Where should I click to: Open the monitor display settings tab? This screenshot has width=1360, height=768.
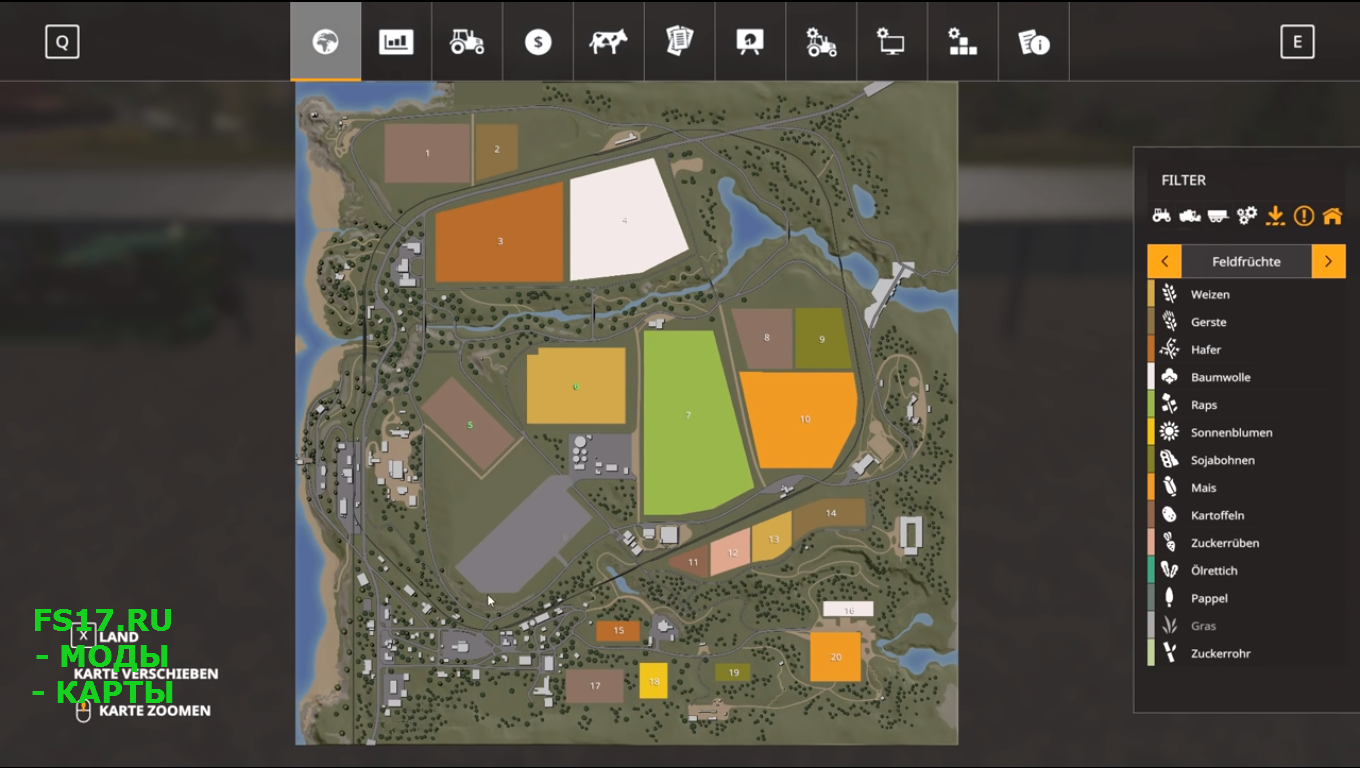pos(891,41)
